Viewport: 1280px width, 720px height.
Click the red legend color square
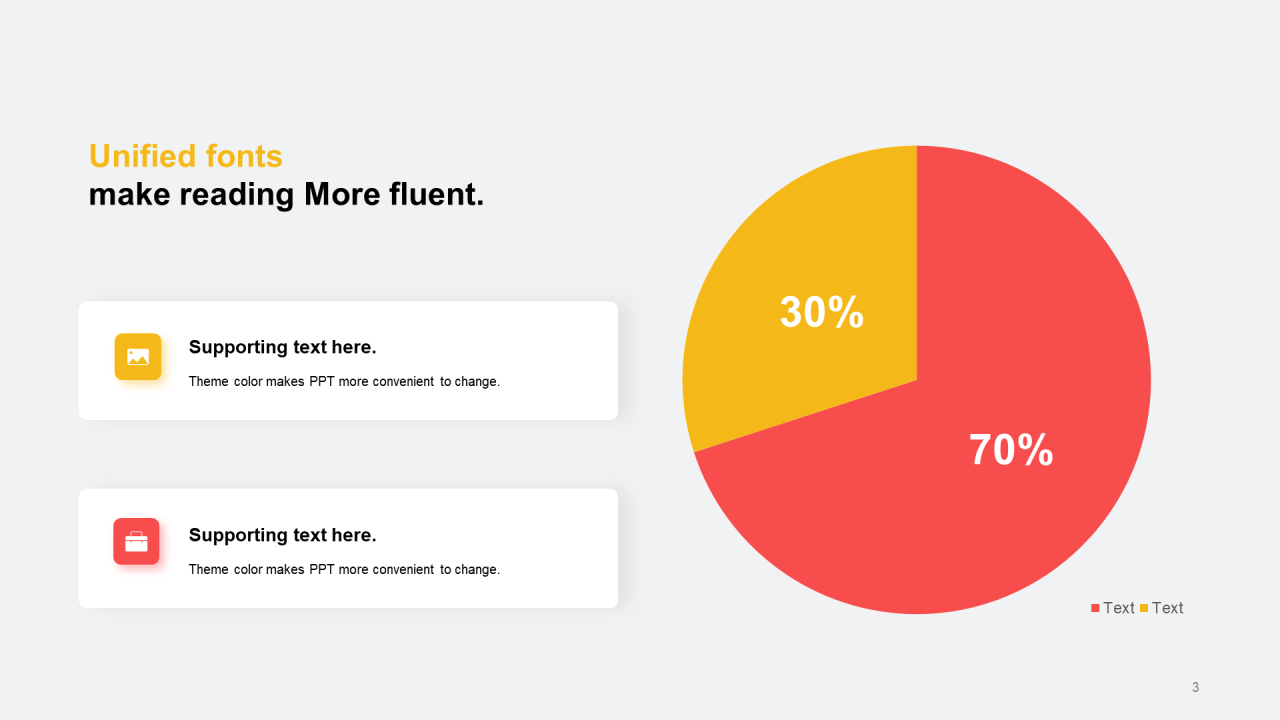tap(1095, 608)
